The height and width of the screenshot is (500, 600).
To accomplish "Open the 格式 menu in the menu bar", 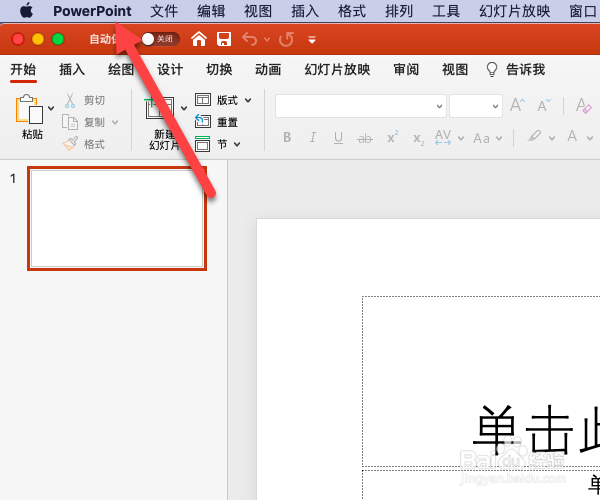I will tap(352, 11).
